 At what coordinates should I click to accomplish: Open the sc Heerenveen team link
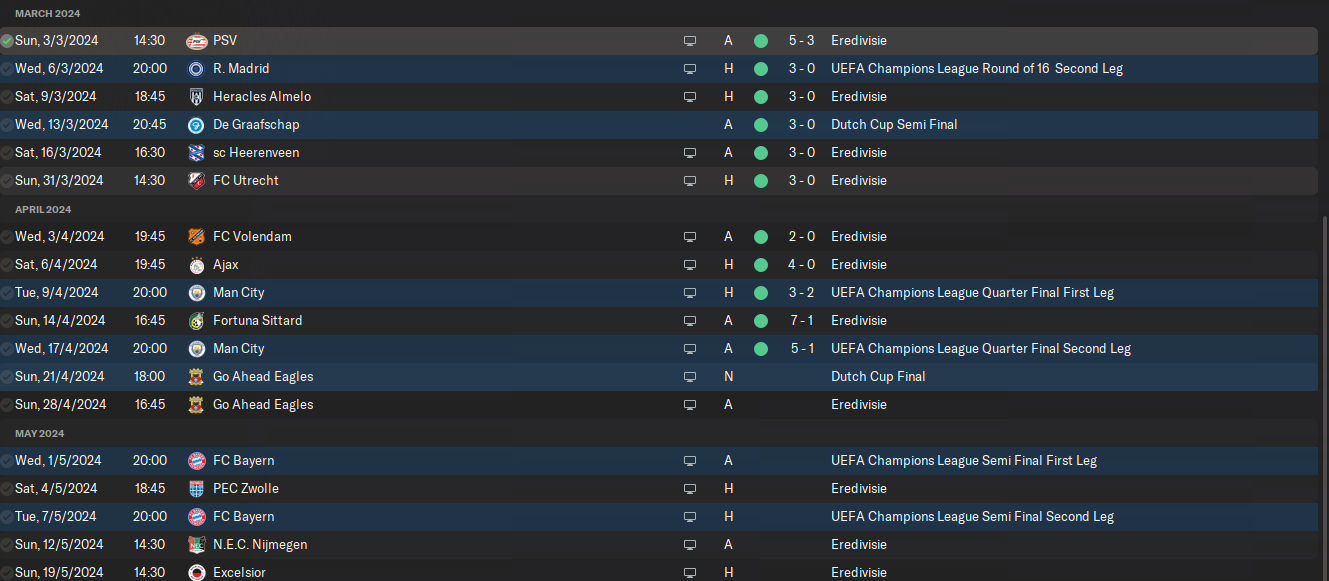(x=256, y=153)
